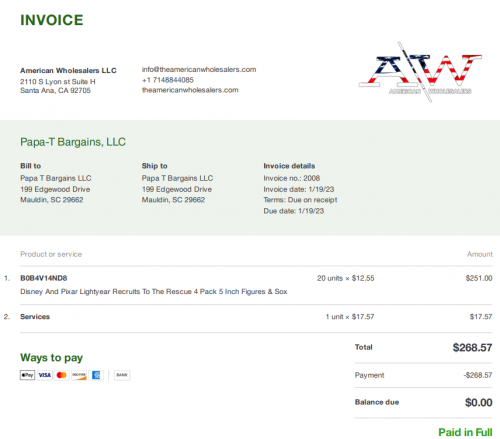Image resolution: width=500 pixels, height=439 pixels.
Task: Click the Invoice details label
Action: [x=289, y=166]
